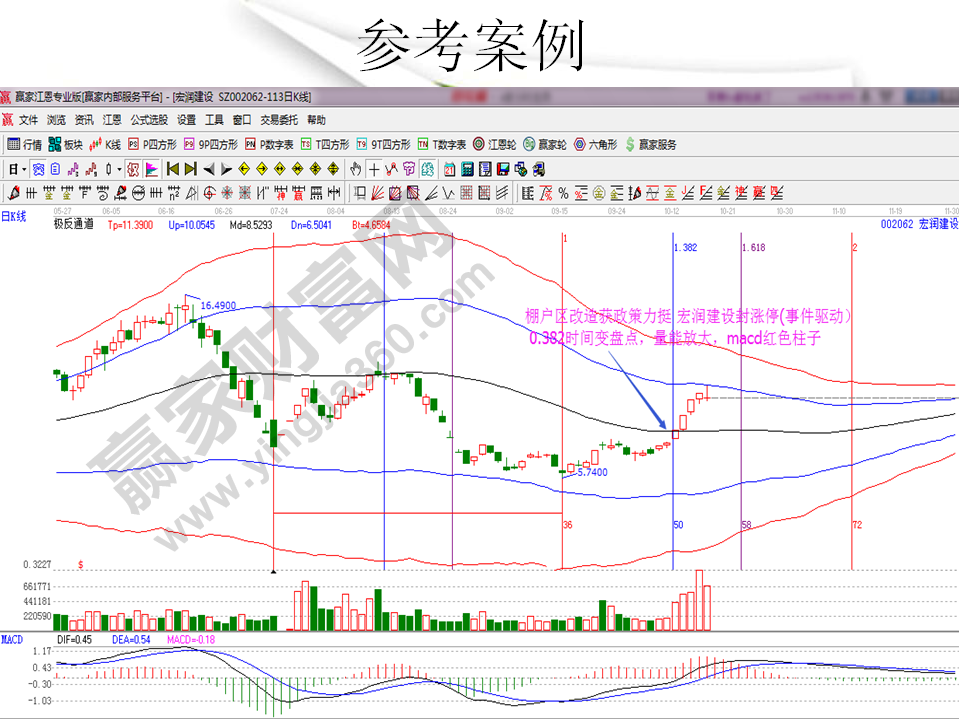The width and height of the screenshot is (960, 720).
Task: Click the jump-to-start playback arrow button
Action: 172,170
